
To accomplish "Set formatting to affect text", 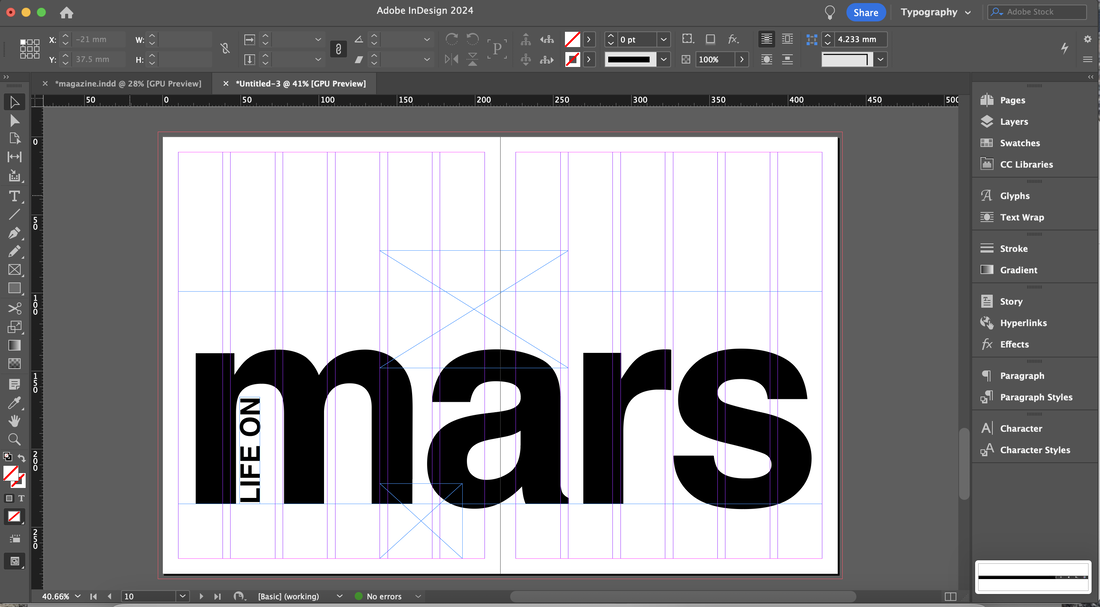I will click(x=21, y=498).
